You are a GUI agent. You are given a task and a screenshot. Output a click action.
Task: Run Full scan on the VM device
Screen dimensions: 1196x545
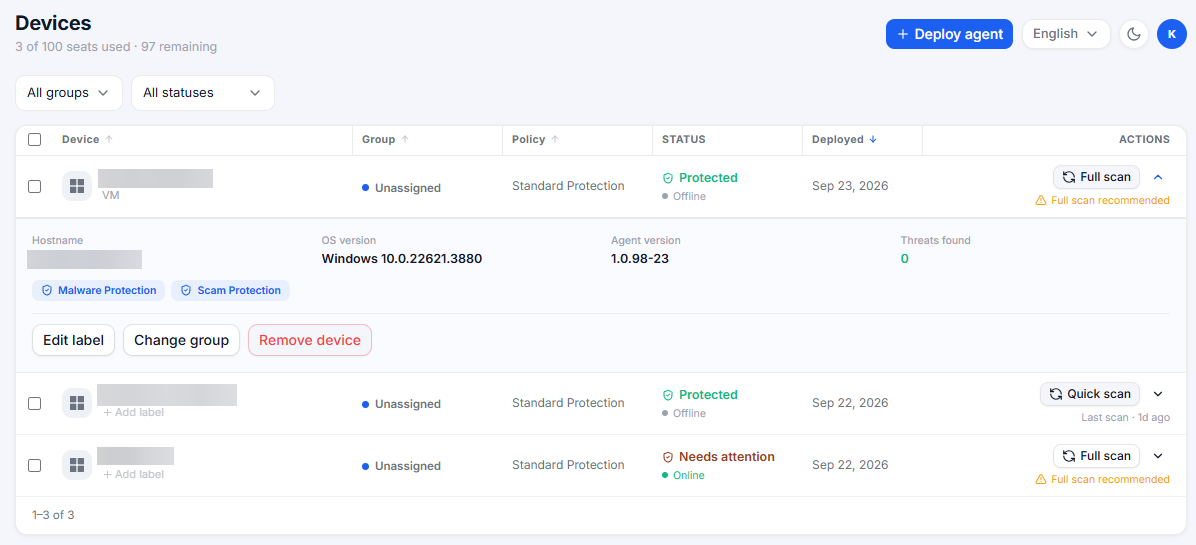click(1097, 177)
